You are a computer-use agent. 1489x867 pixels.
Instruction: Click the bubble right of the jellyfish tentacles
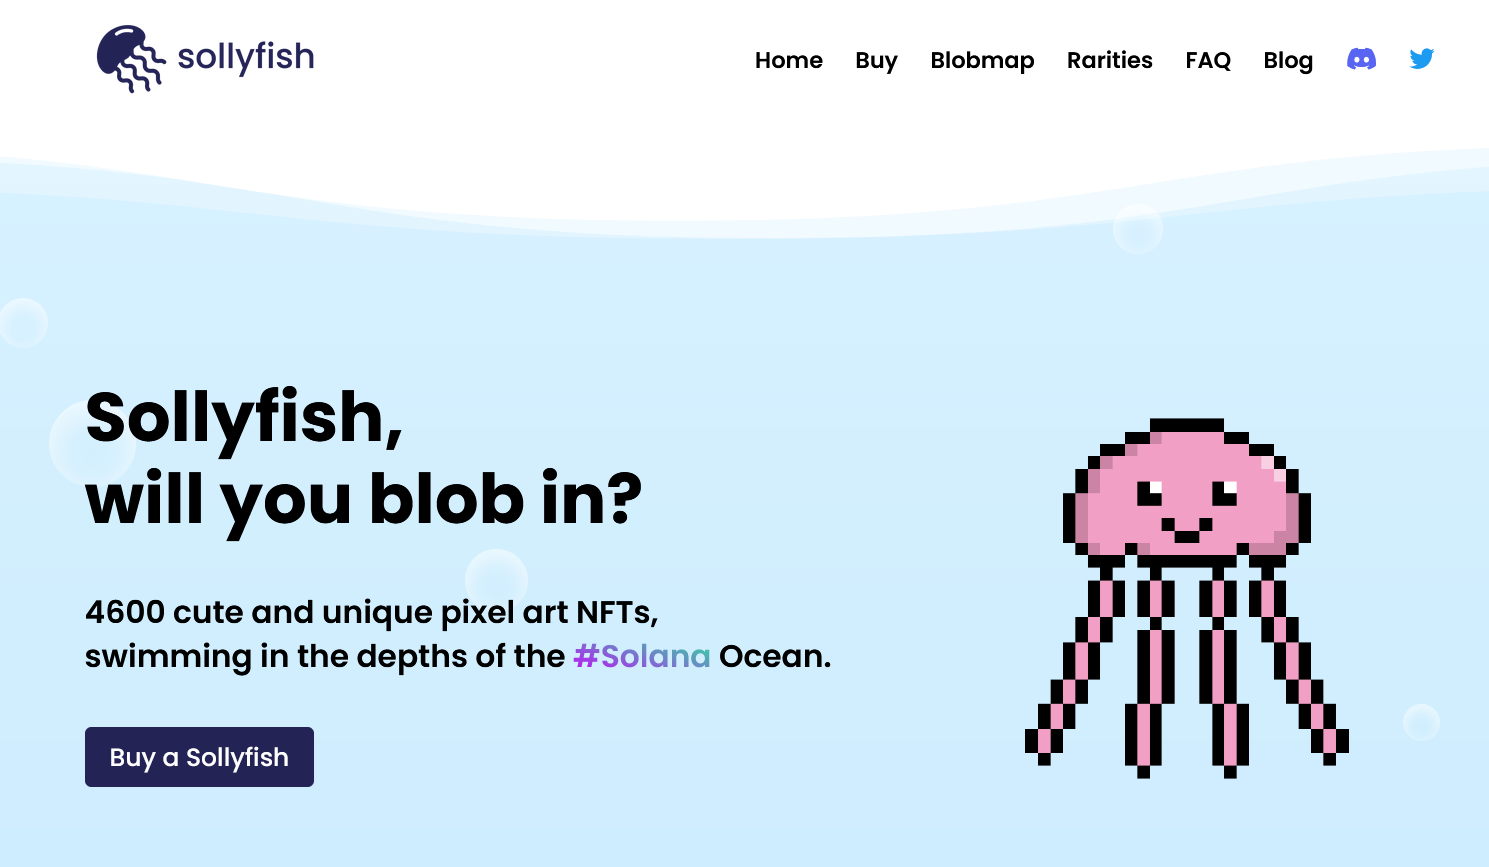pos(1420,722)
